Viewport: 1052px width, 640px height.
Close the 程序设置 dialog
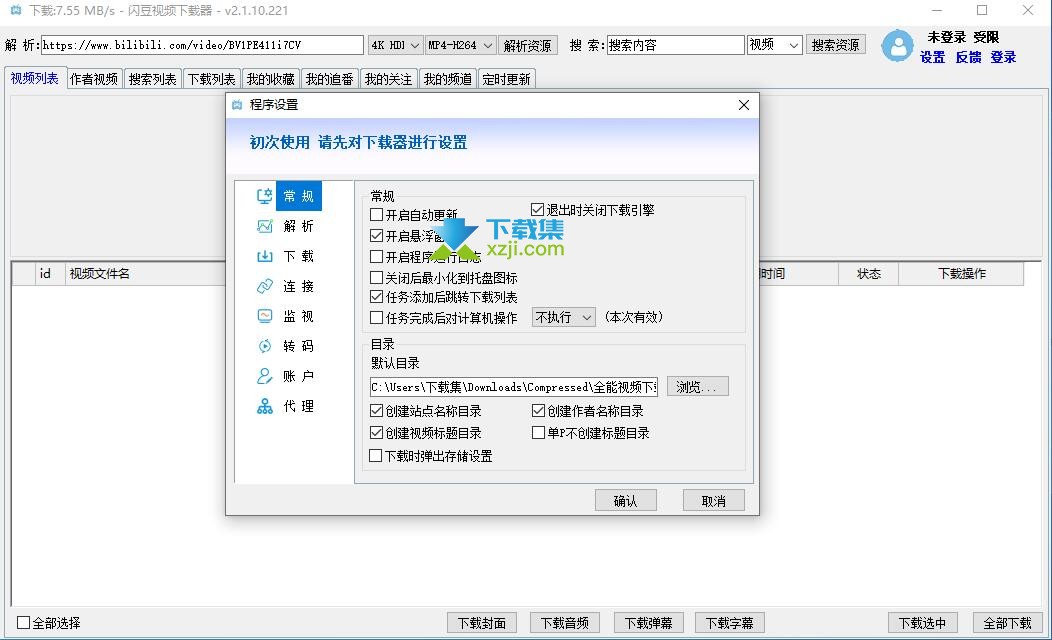tap(743, 105)
